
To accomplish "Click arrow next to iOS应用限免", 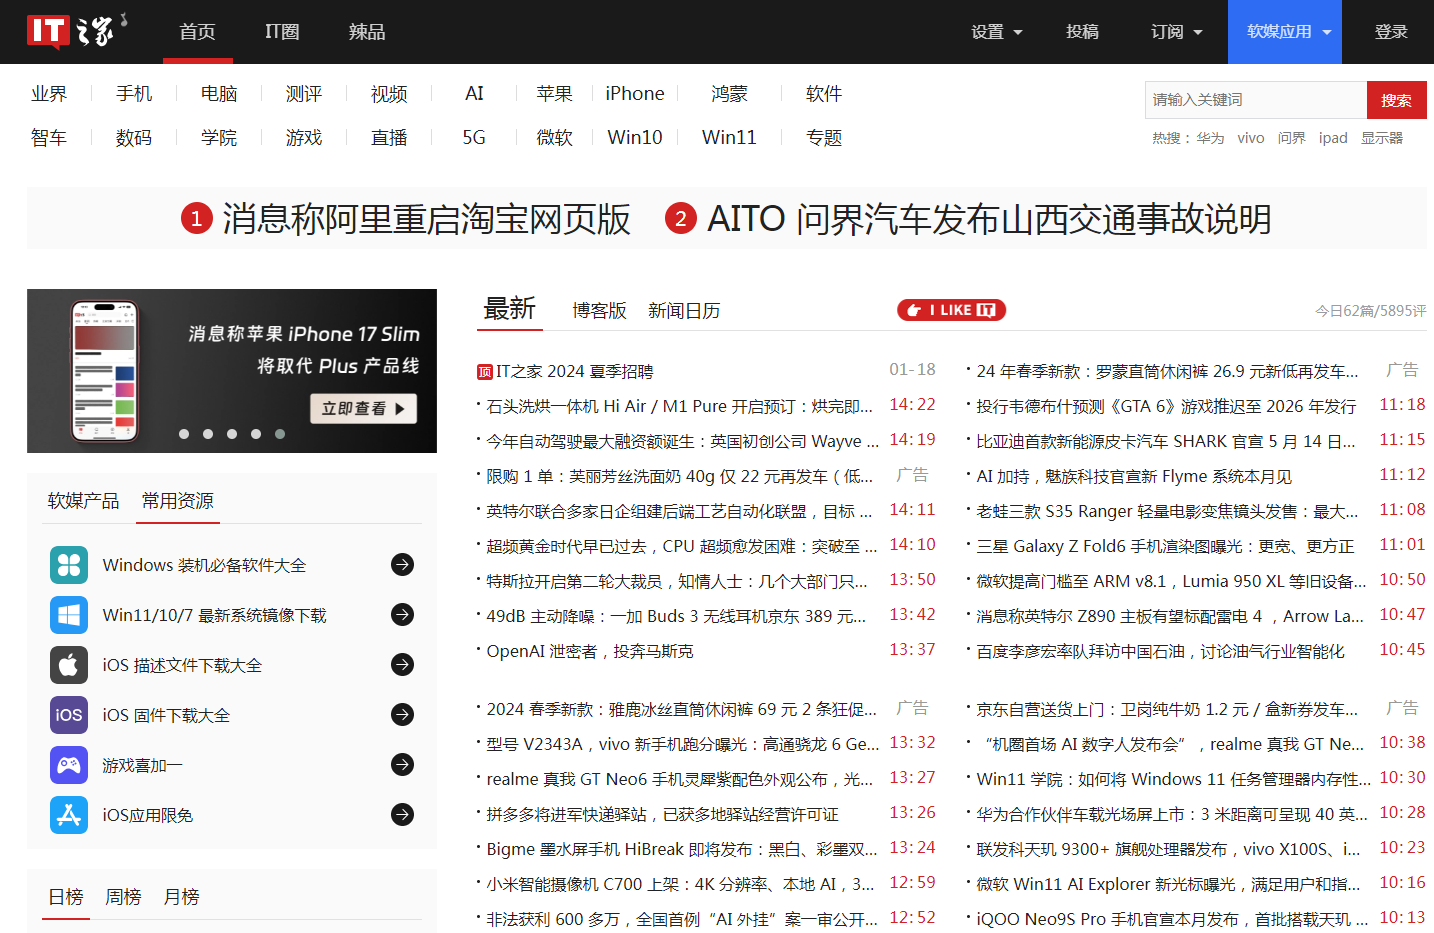I will click(x=403, y=814).
